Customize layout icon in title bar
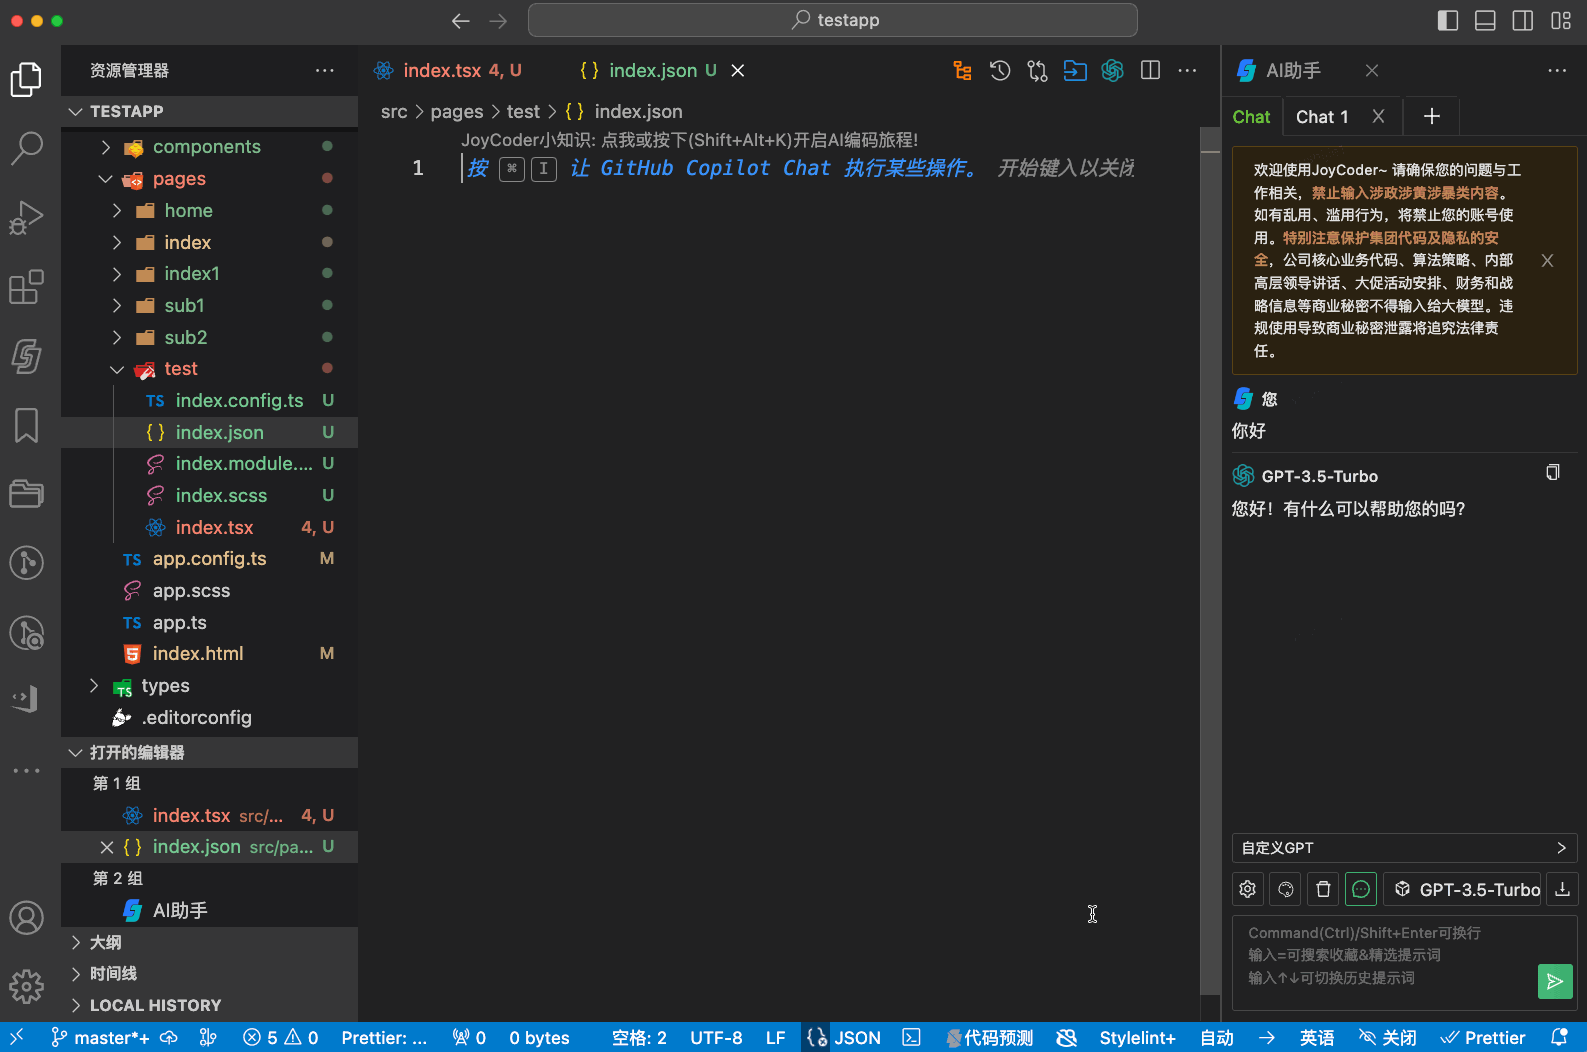This screenshot has width=1587, height=1052. pos(1561,20)
